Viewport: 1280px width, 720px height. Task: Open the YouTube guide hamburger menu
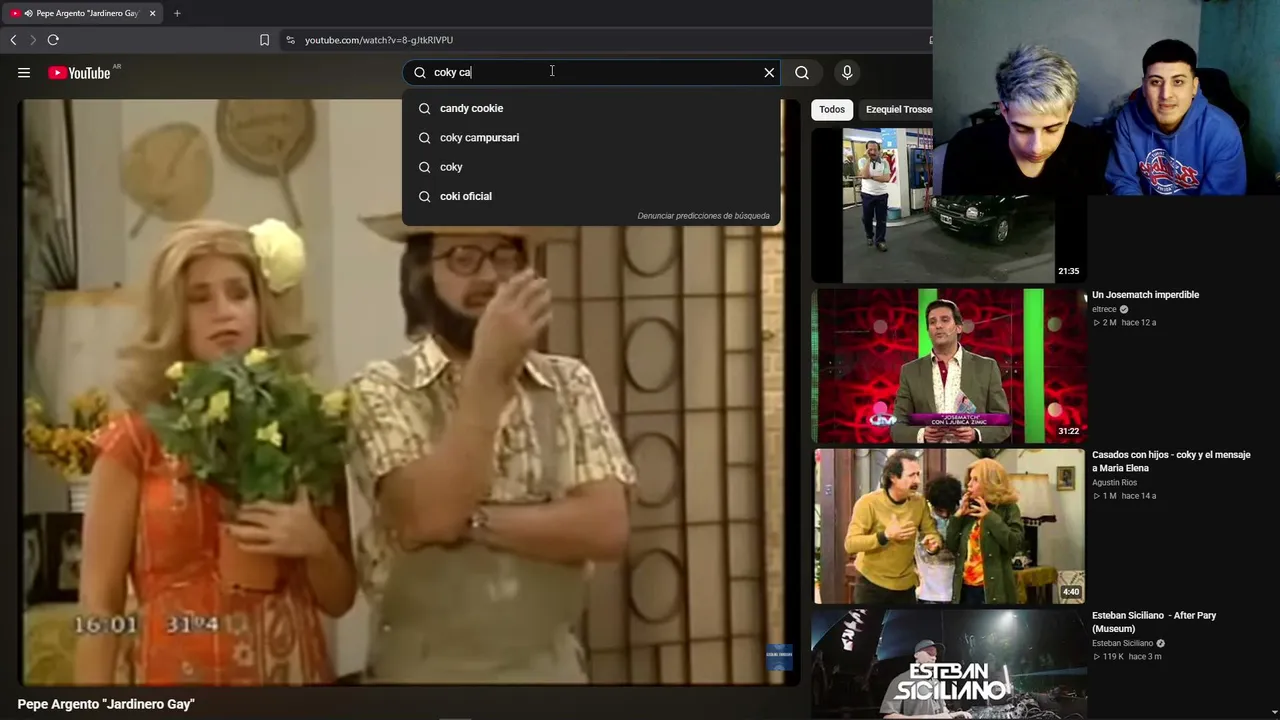point(24,72)
